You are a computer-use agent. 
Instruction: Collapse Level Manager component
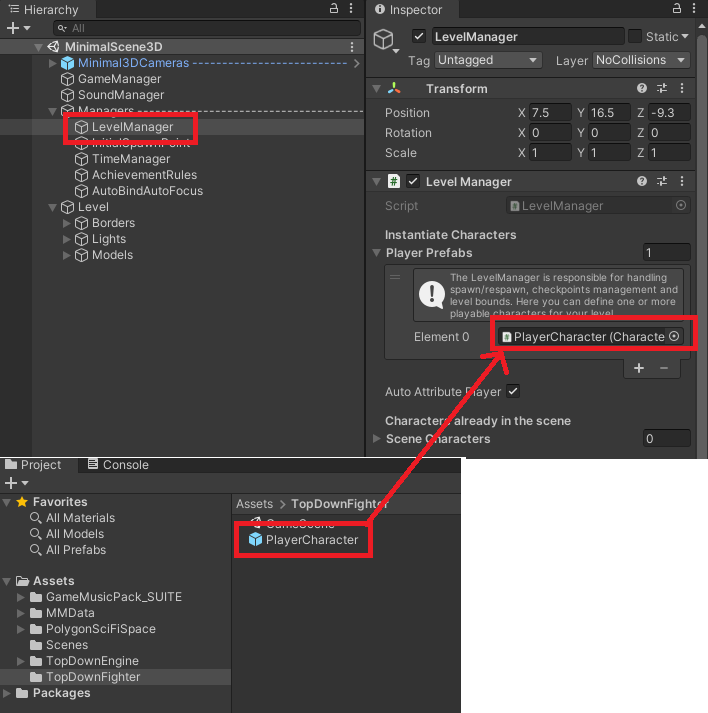(x=377, y=182)
